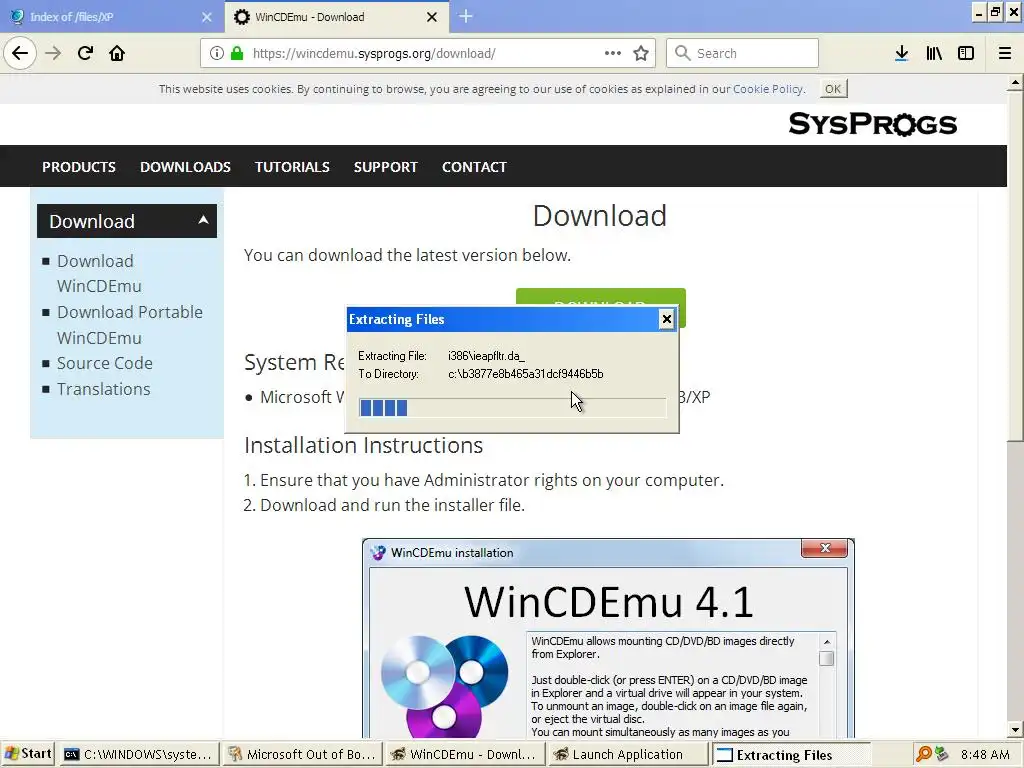The image size is (1024, 768).
Task: Accept cookies with the OK button
Action: pyautogui.click(x=833, y=89)
